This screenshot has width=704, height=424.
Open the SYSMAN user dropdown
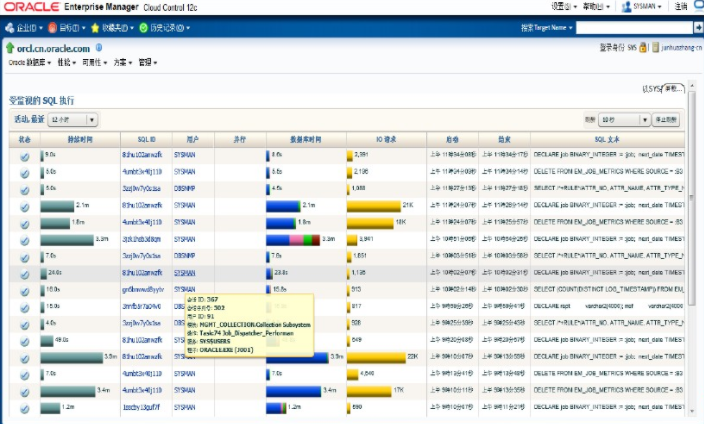tap(642, 7)
